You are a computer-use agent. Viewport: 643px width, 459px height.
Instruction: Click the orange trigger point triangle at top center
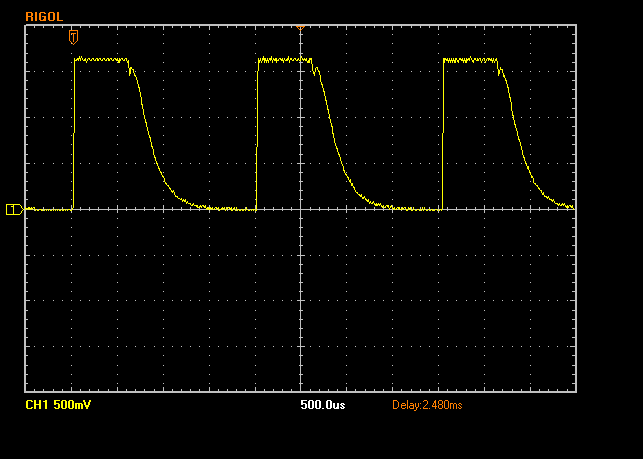(300, 28)
